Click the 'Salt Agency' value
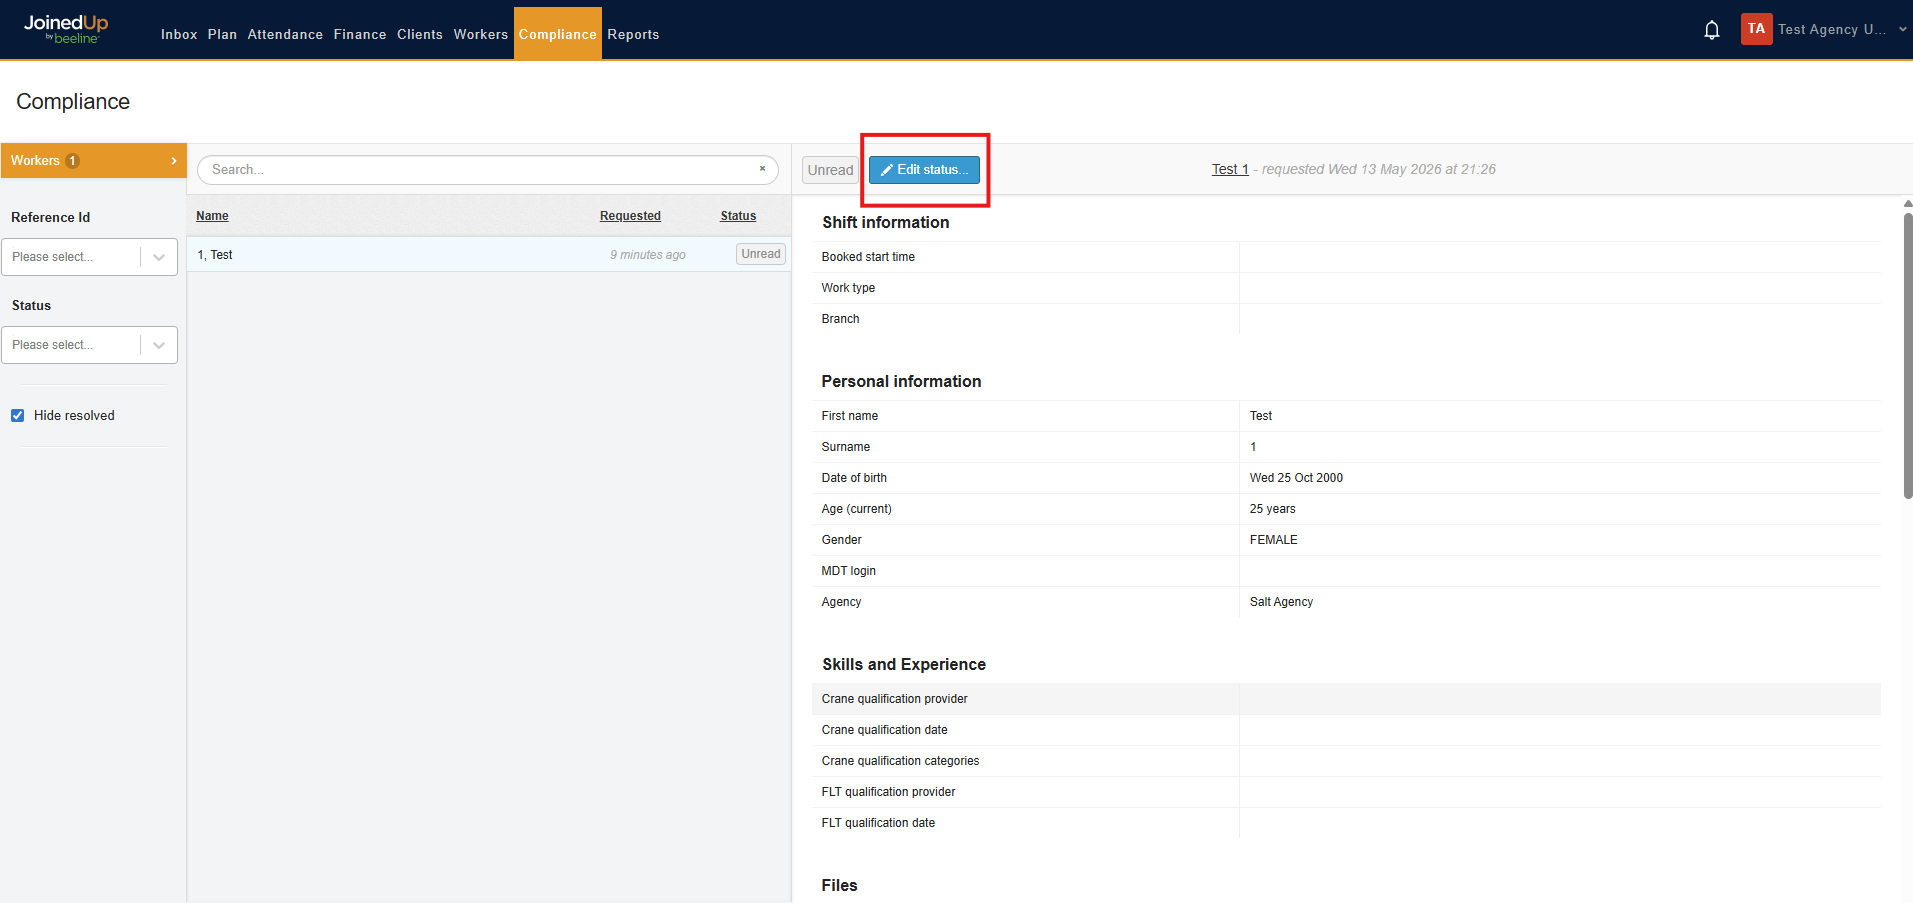The height and width of the screenshot is (903, 1913). click(x=1281, y=602)
